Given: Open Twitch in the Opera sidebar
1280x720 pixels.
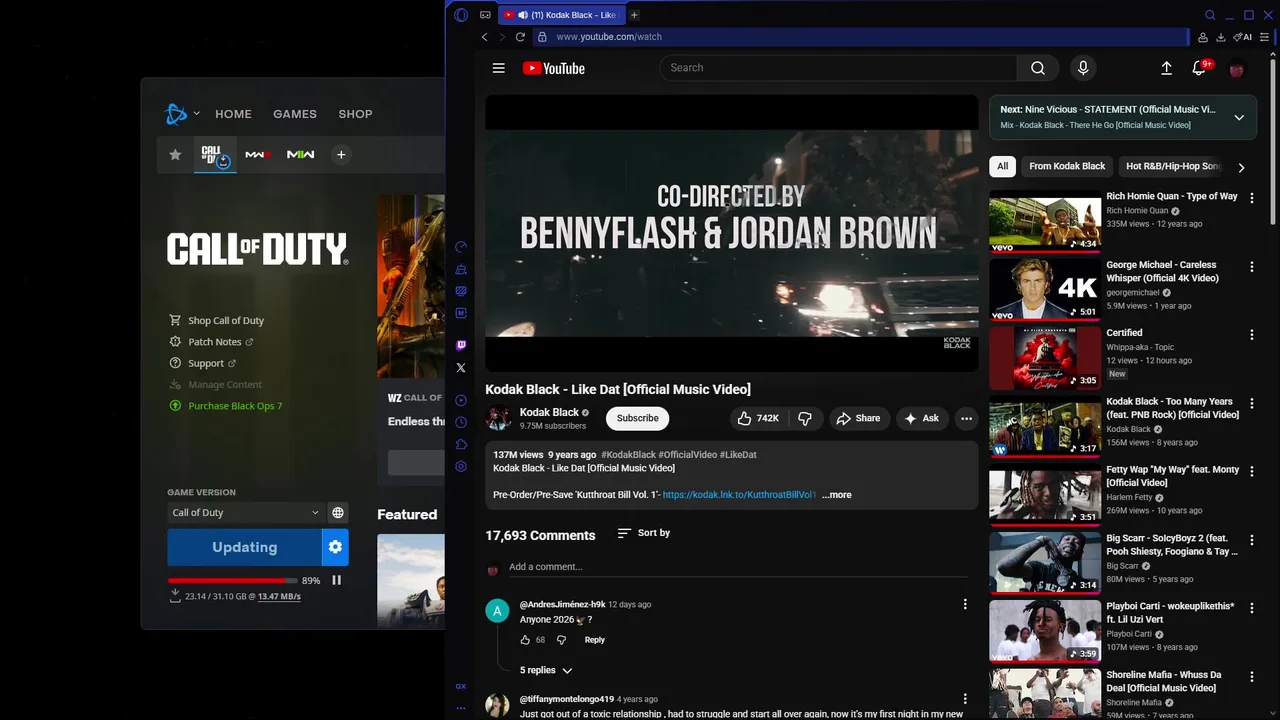Looking at the screenshot, I should [461, 345].
